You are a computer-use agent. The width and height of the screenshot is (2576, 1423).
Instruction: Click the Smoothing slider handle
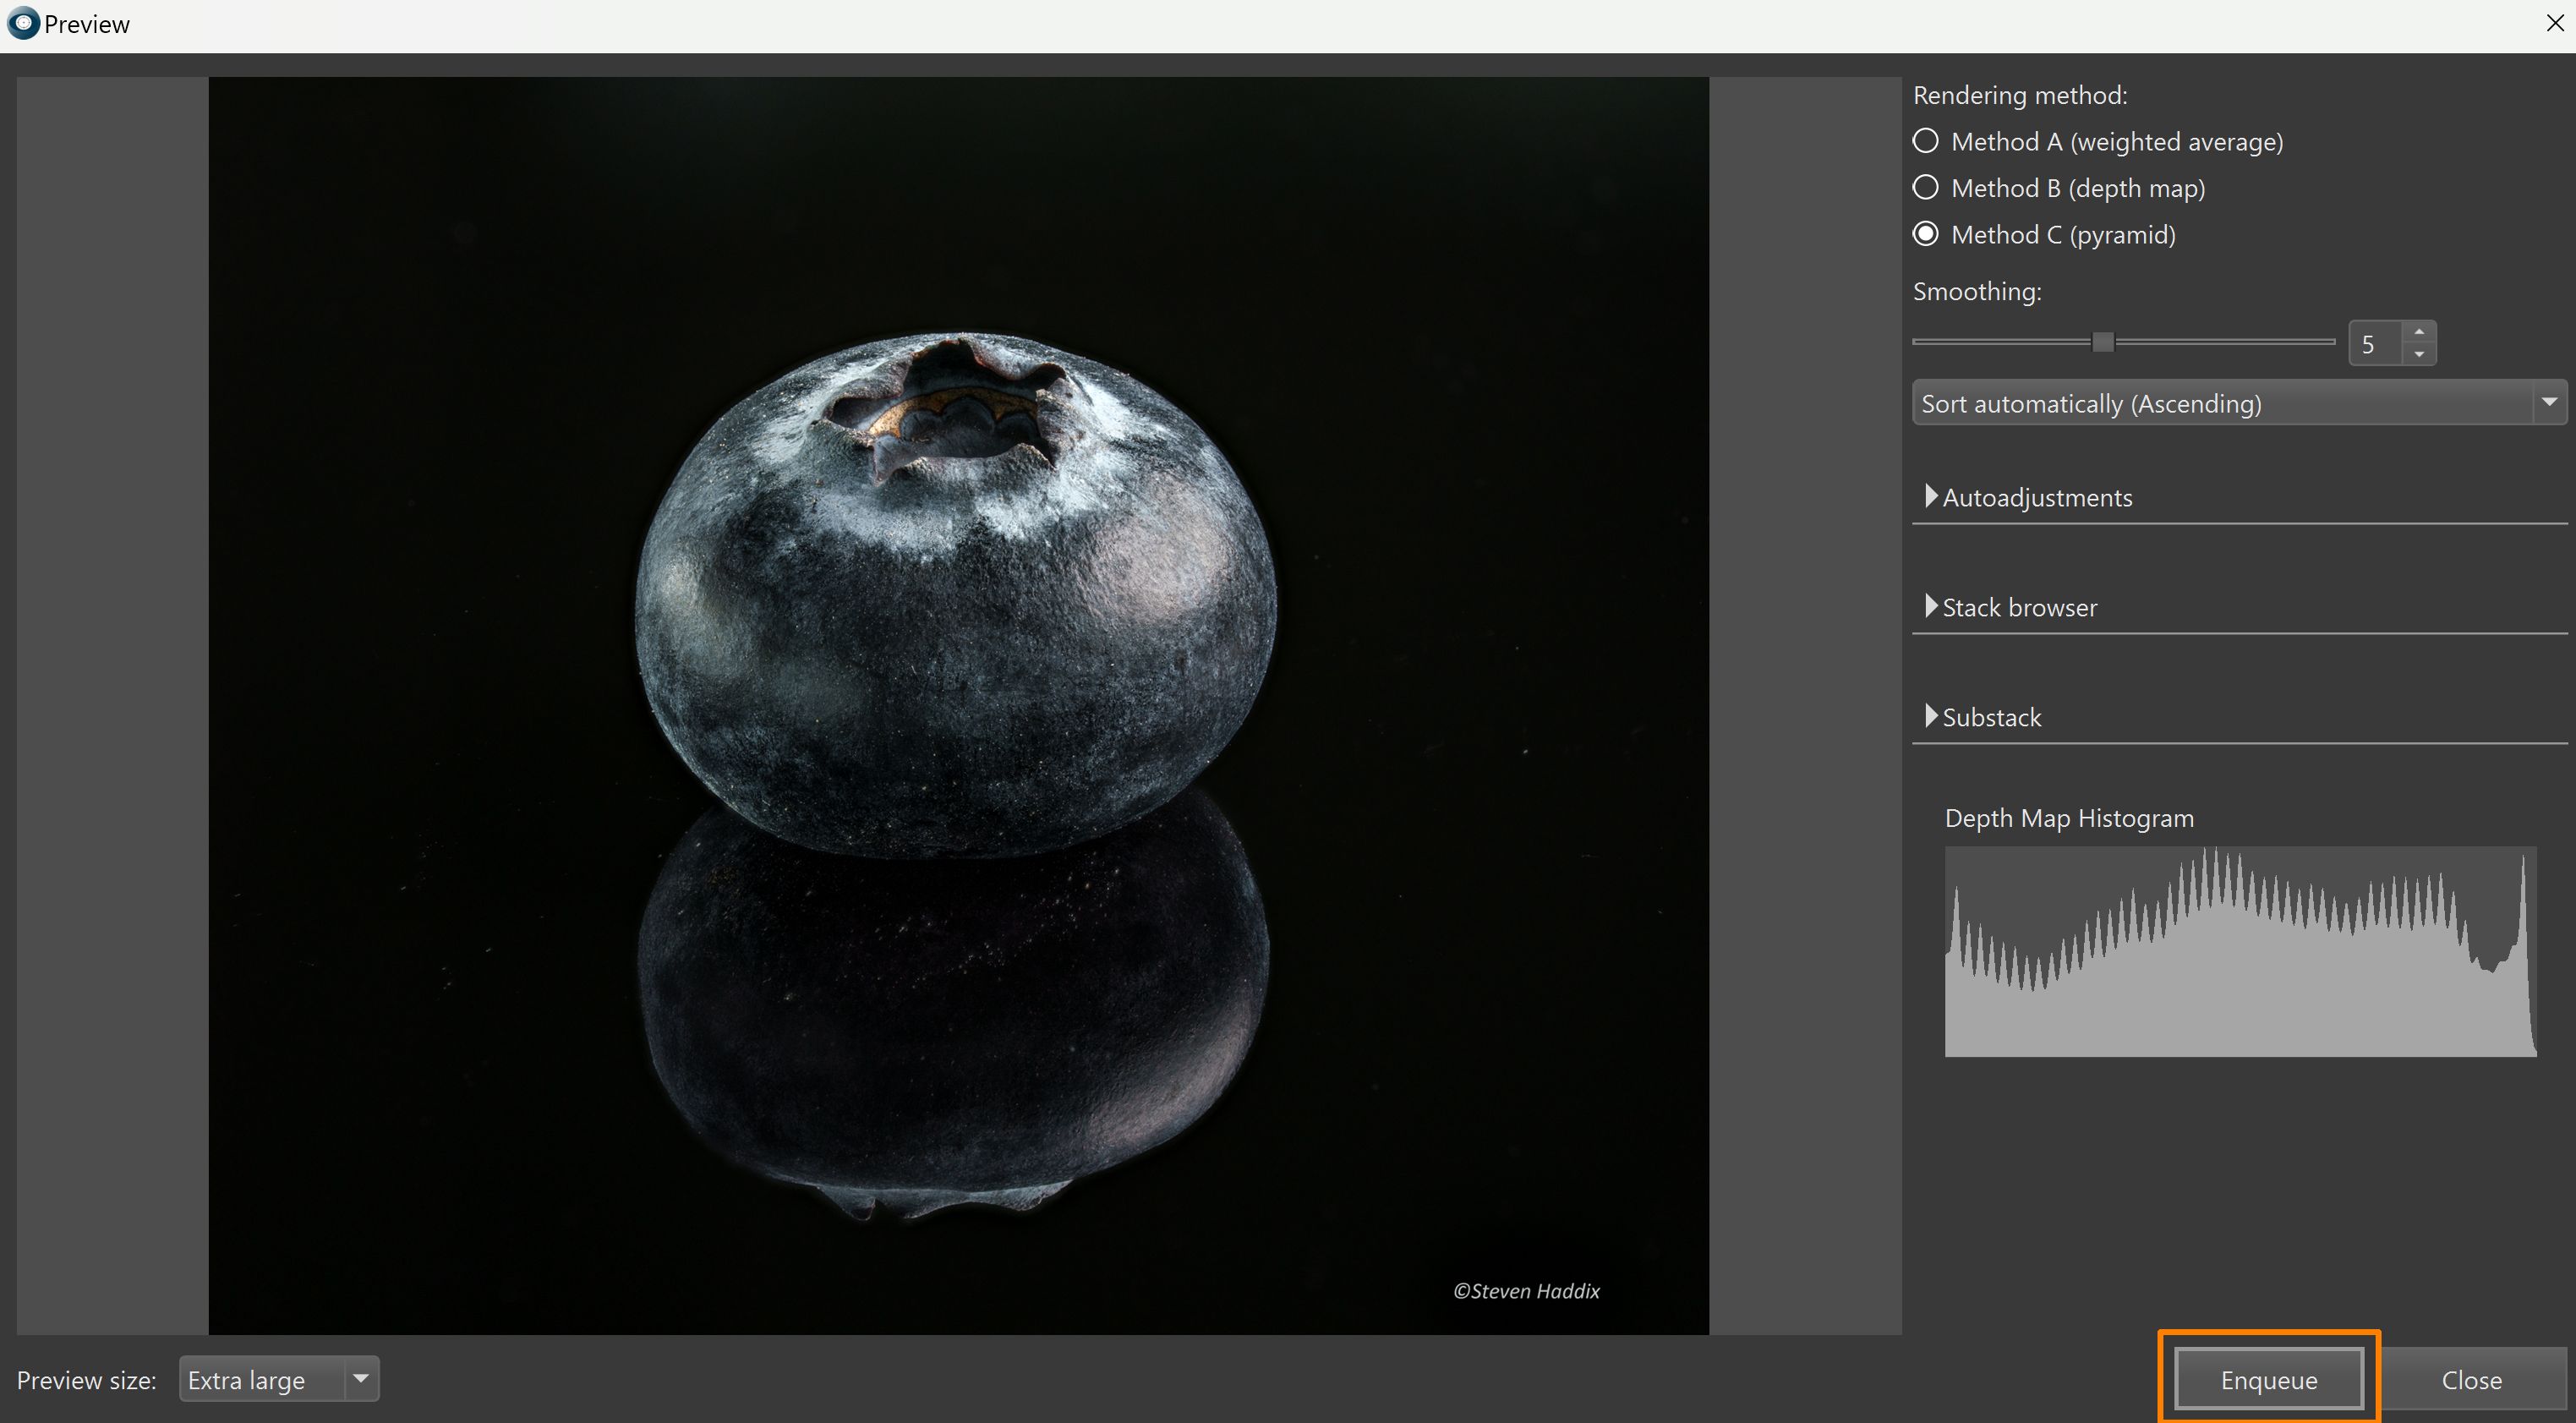pos(2103,342)
